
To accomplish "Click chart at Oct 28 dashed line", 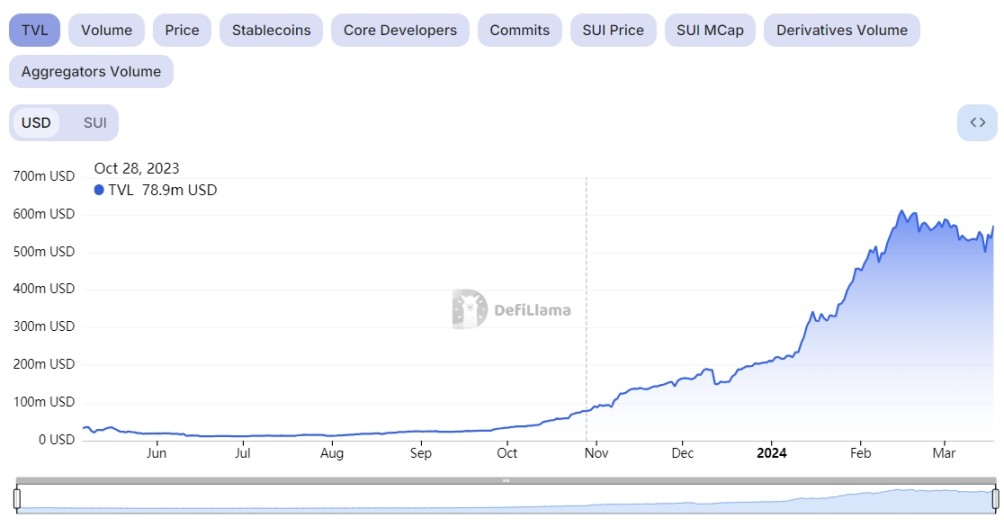I will (x=586, y=411).
